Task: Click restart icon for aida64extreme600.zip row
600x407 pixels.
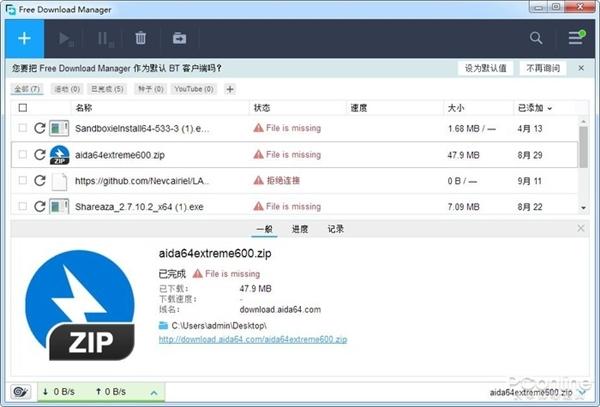Action: click(40, 155)
